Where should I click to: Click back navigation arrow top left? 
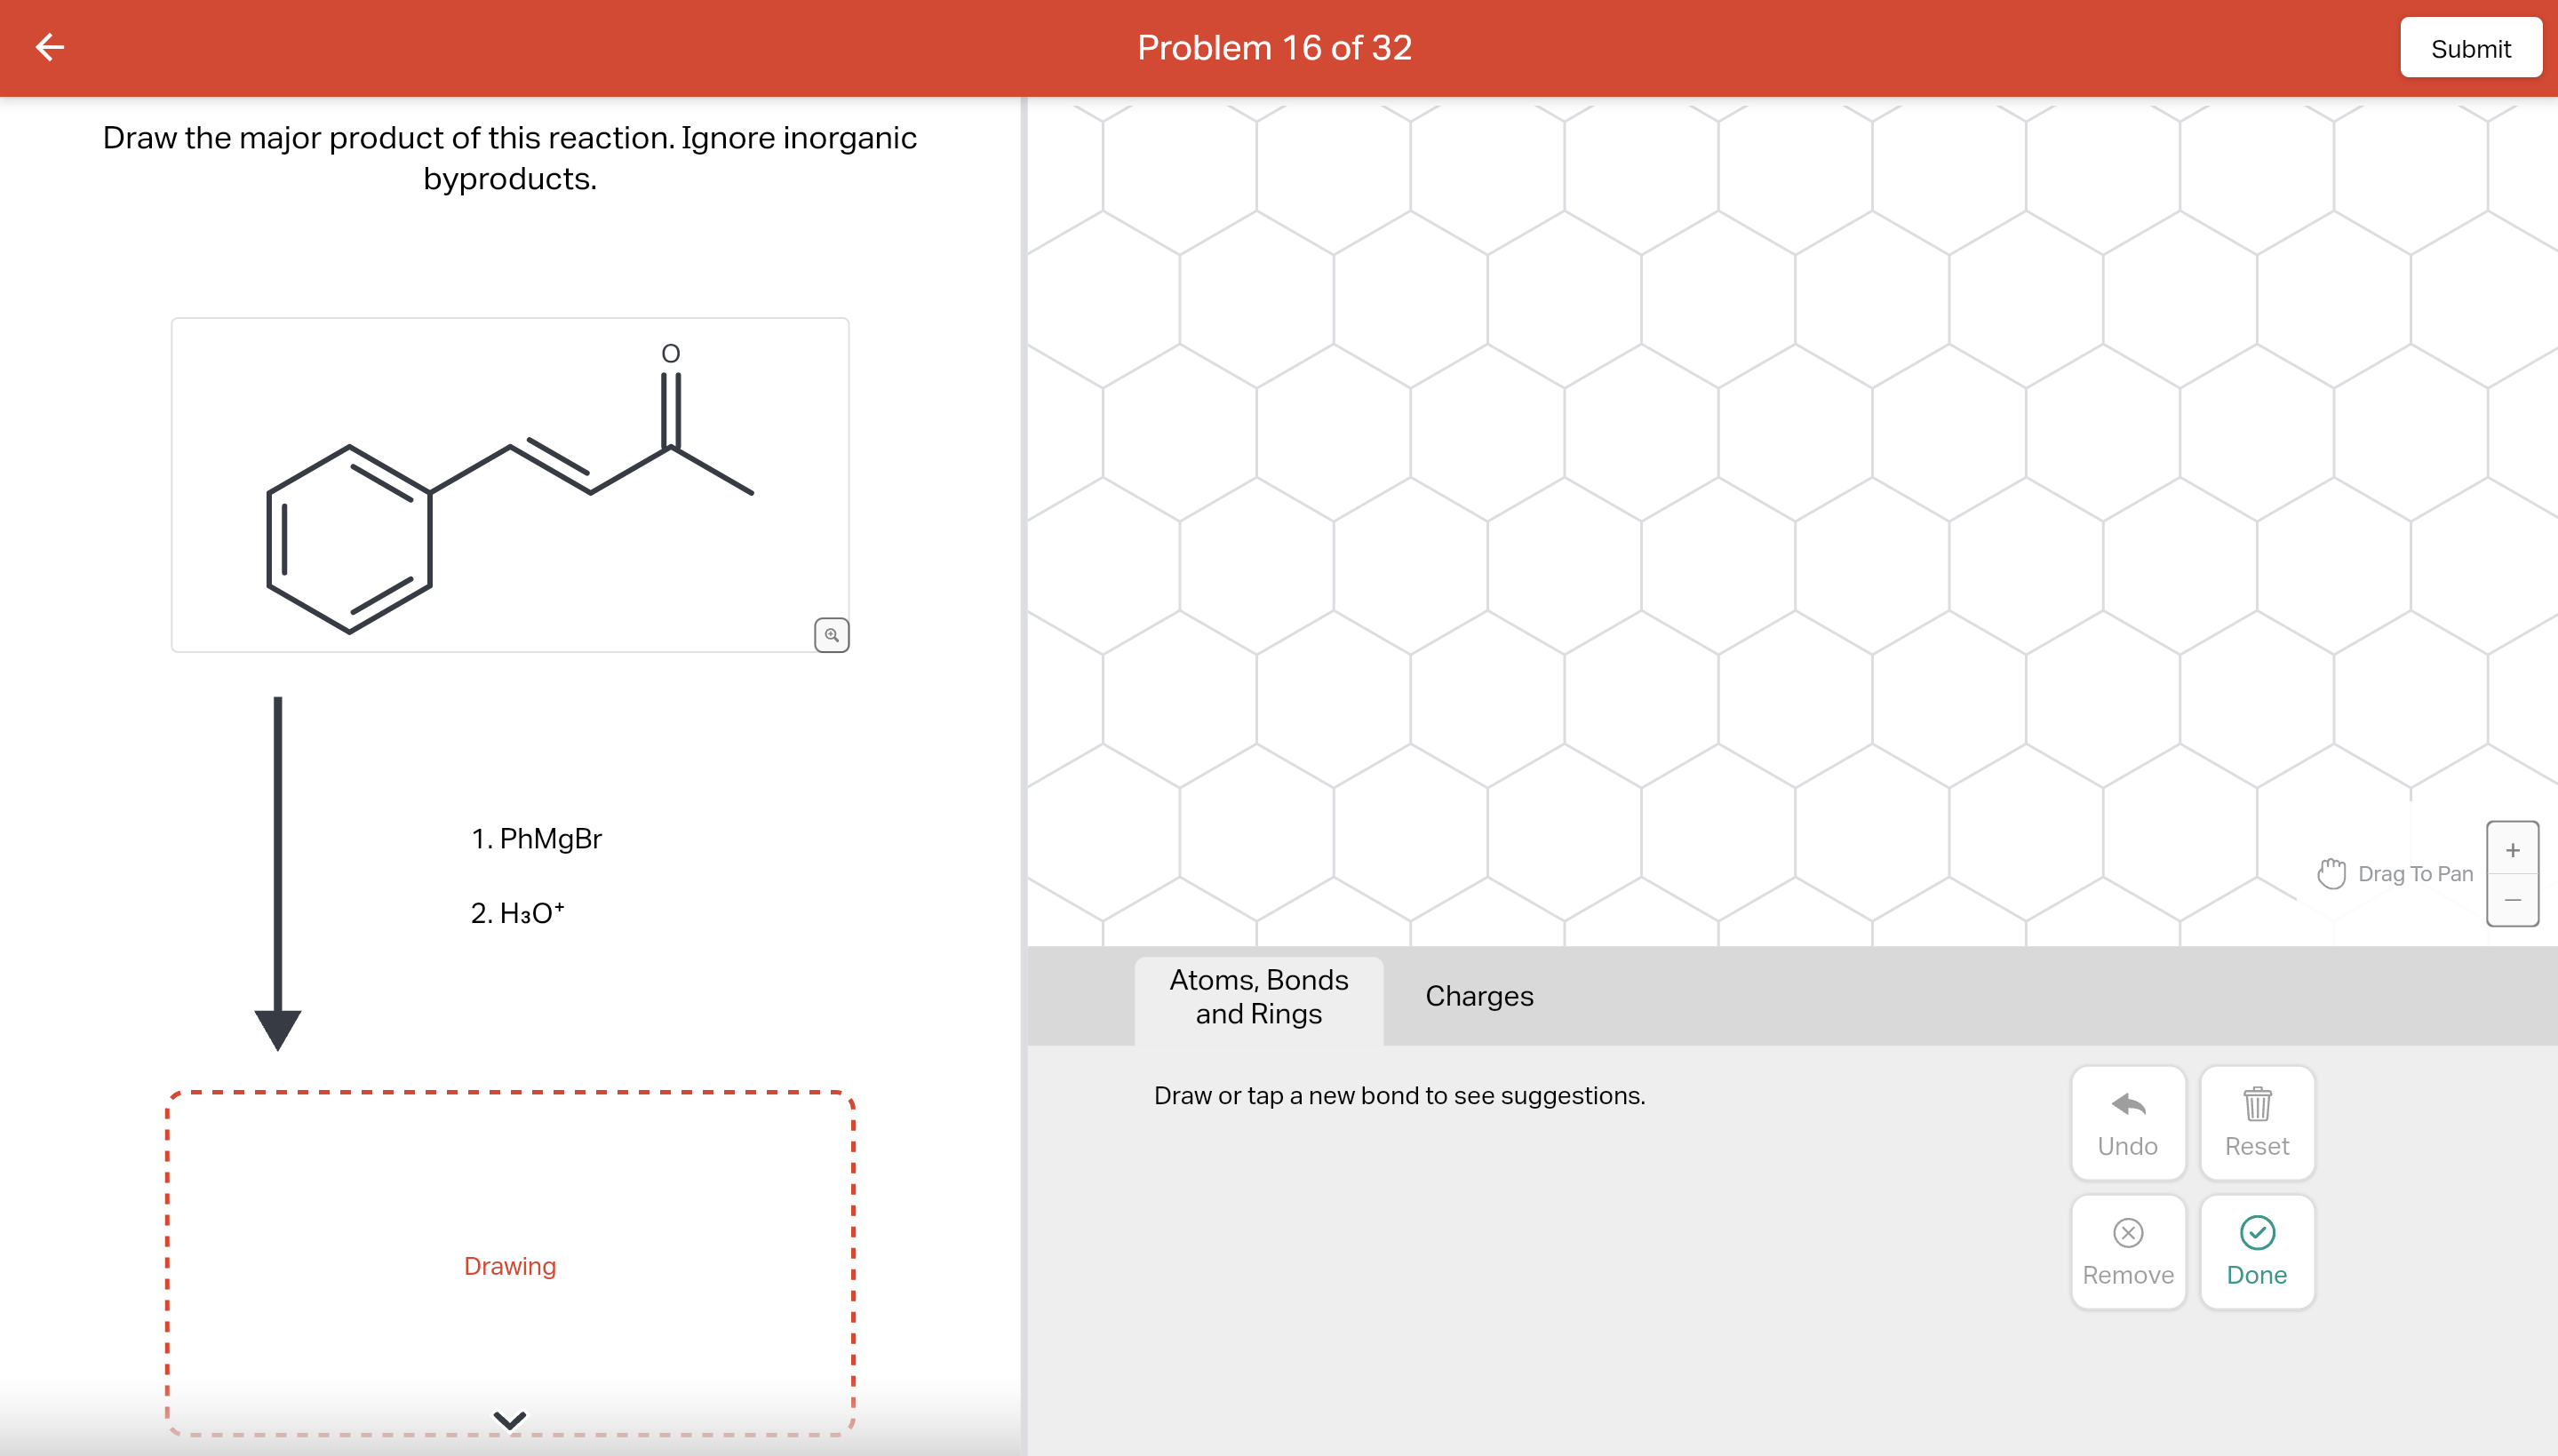pos(49,47)
